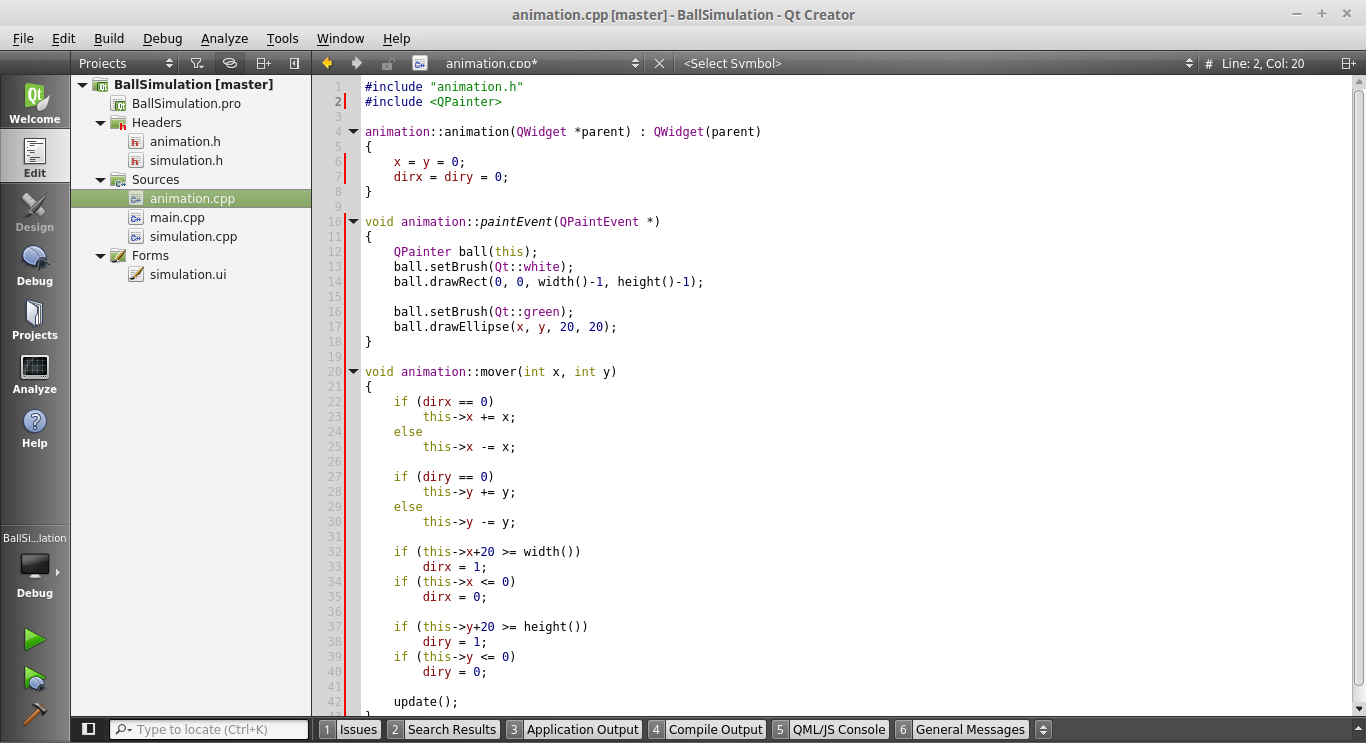1366x743 pixels.
Task: Open the Build menu
Action: [x=109, y=38]
